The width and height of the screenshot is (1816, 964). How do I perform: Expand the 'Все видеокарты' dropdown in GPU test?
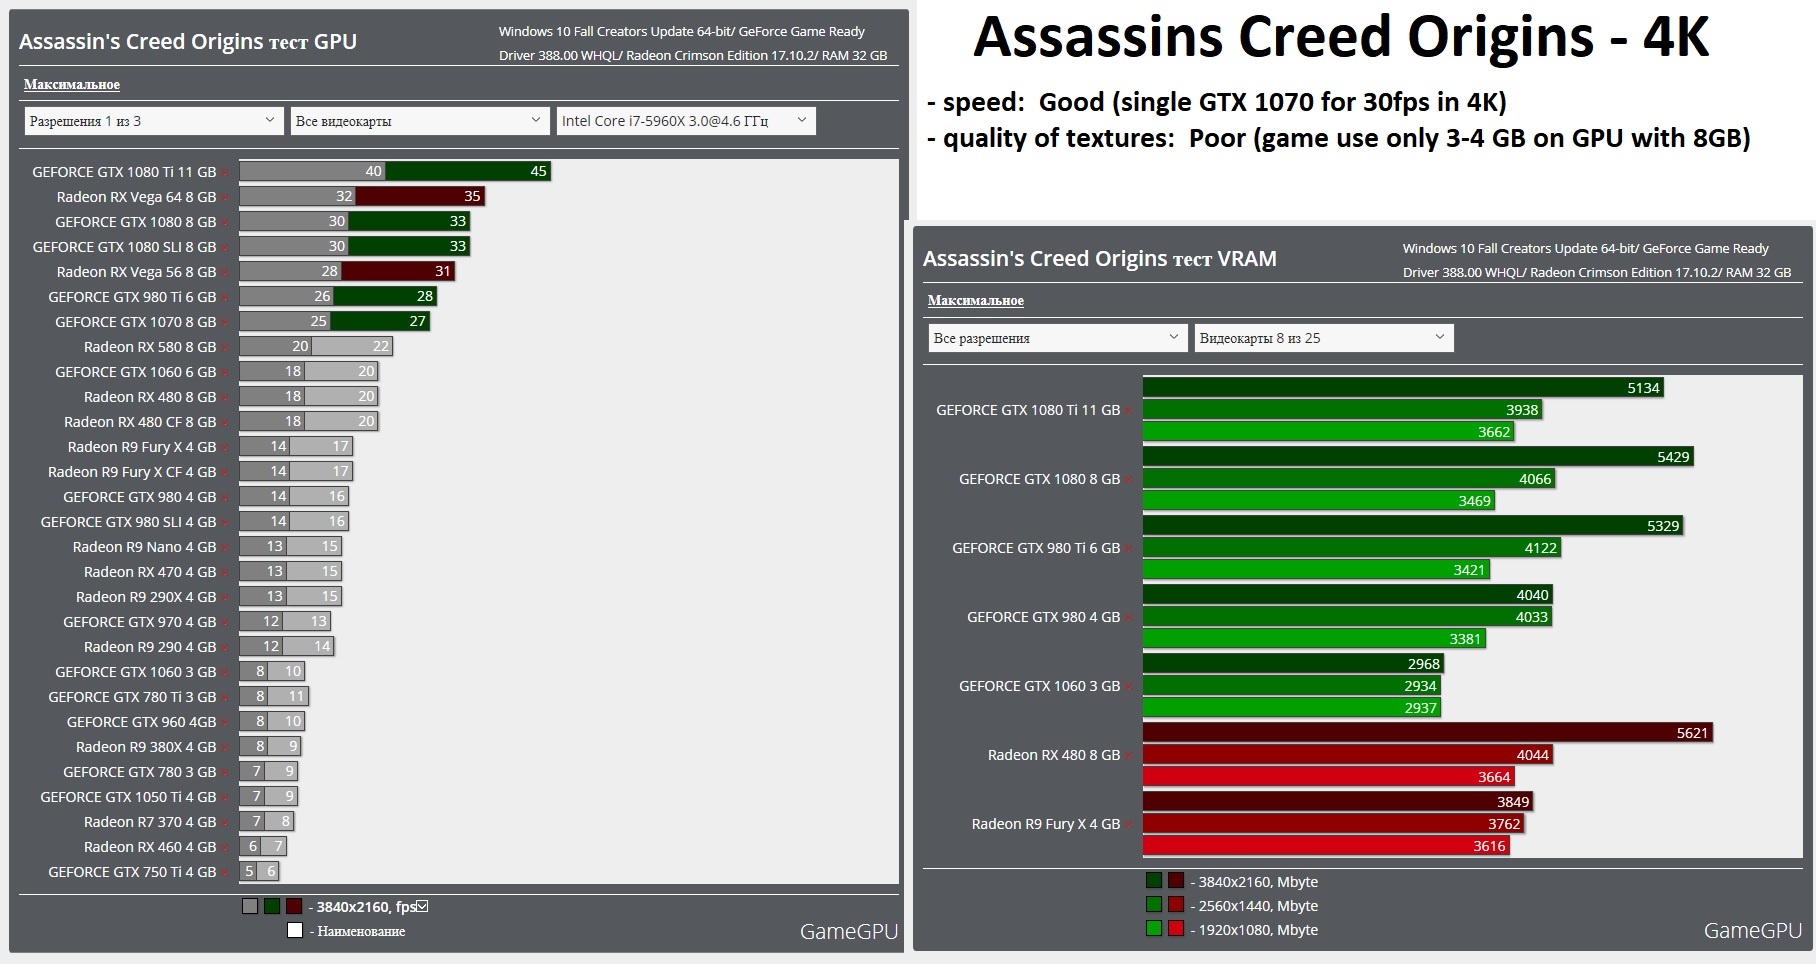pos(418,121)
